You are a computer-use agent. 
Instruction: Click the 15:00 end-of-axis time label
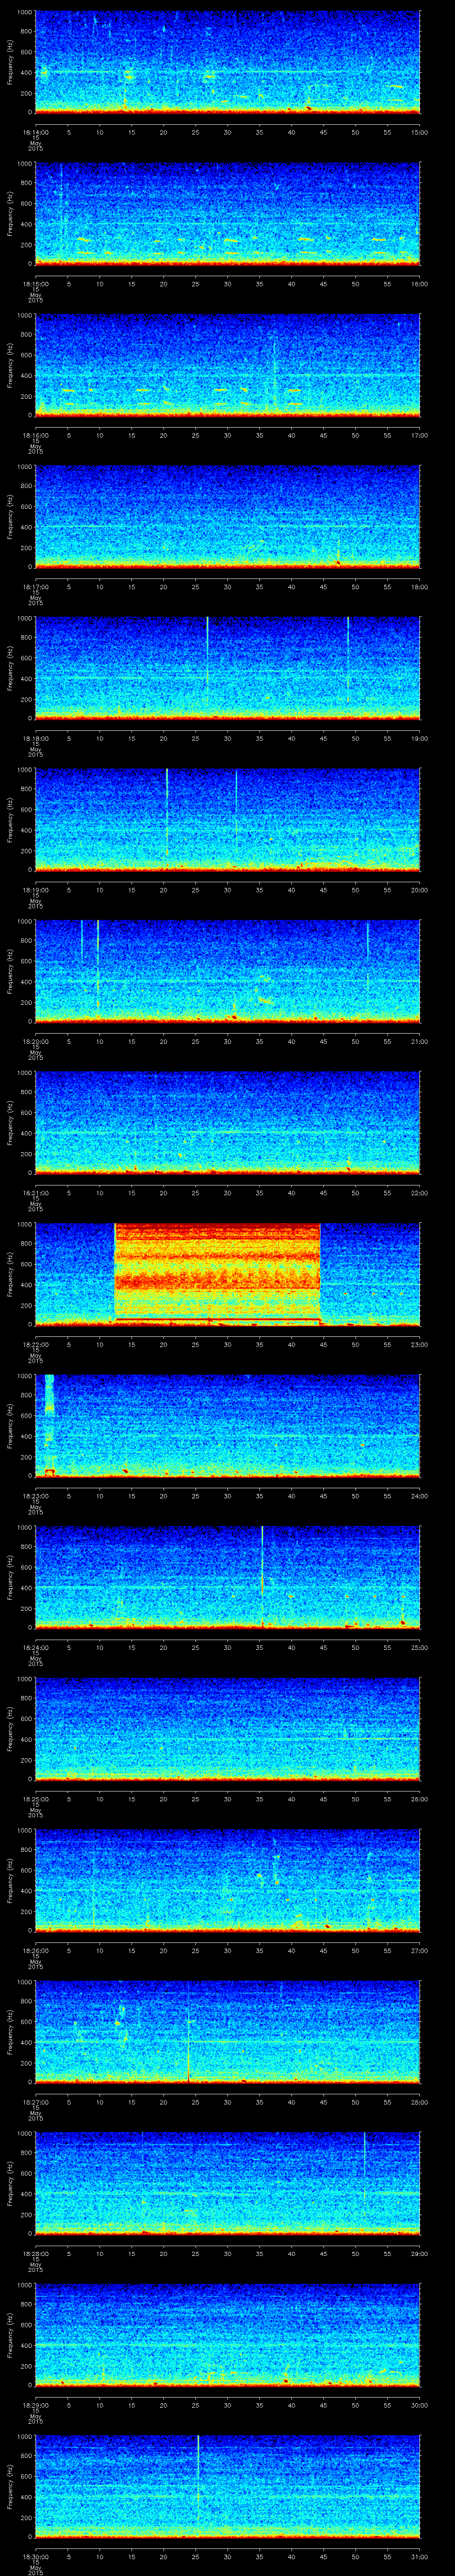pyautogui.click(x=420, y=132)
